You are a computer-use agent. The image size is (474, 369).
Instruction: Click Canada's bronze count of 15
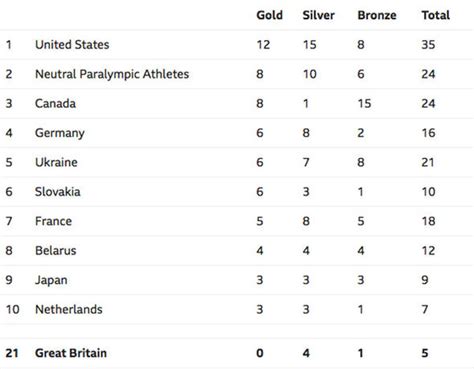click(x=364, y=104)
